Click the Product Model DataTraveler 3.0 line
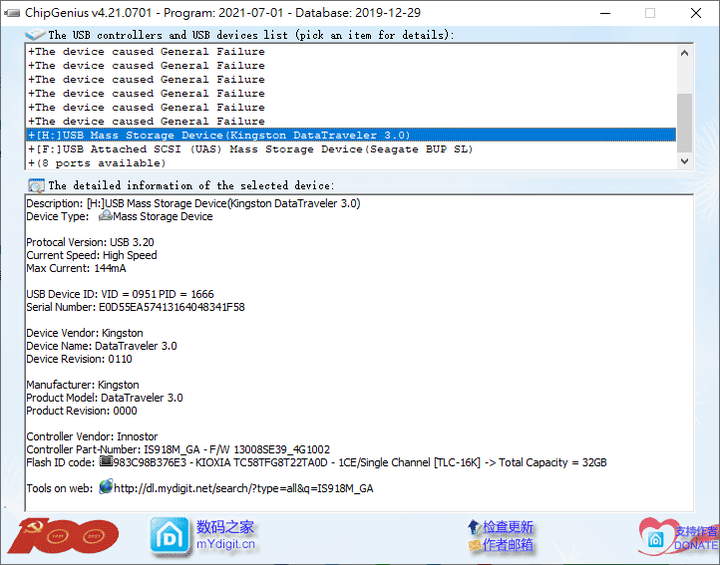720x565 pixels. pyautogui.click(x=104, y=398)
